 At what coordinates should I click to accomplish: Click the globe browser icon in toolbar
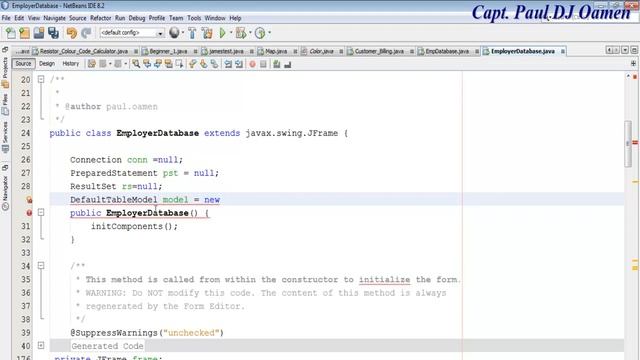coord(174,33)
